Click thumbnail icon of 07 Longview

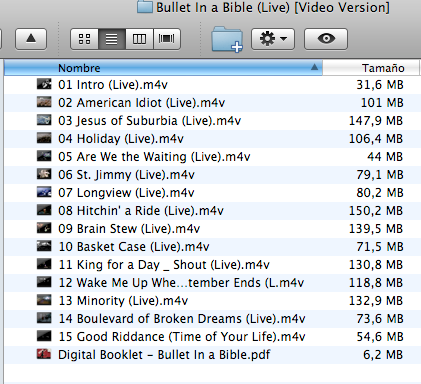click(x=44, y=192)
